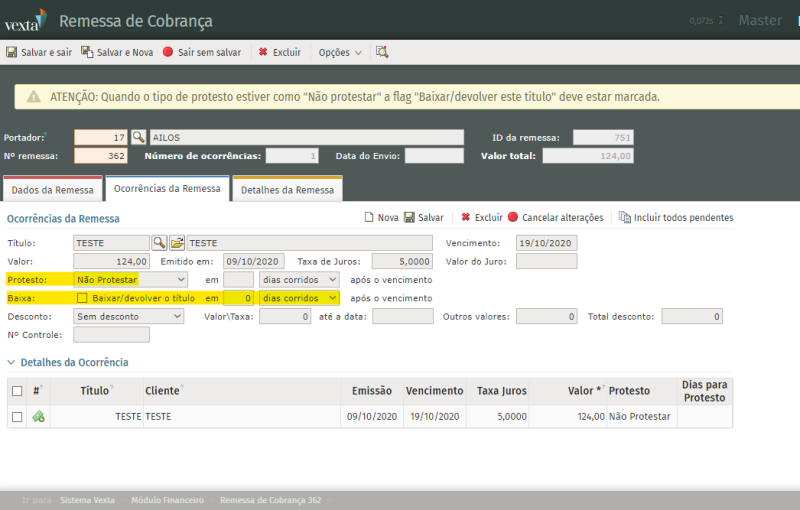Viewport: 800px width, 510px height.
Task: Open the Desconto dropdown
Action: [x=129, y=316]
